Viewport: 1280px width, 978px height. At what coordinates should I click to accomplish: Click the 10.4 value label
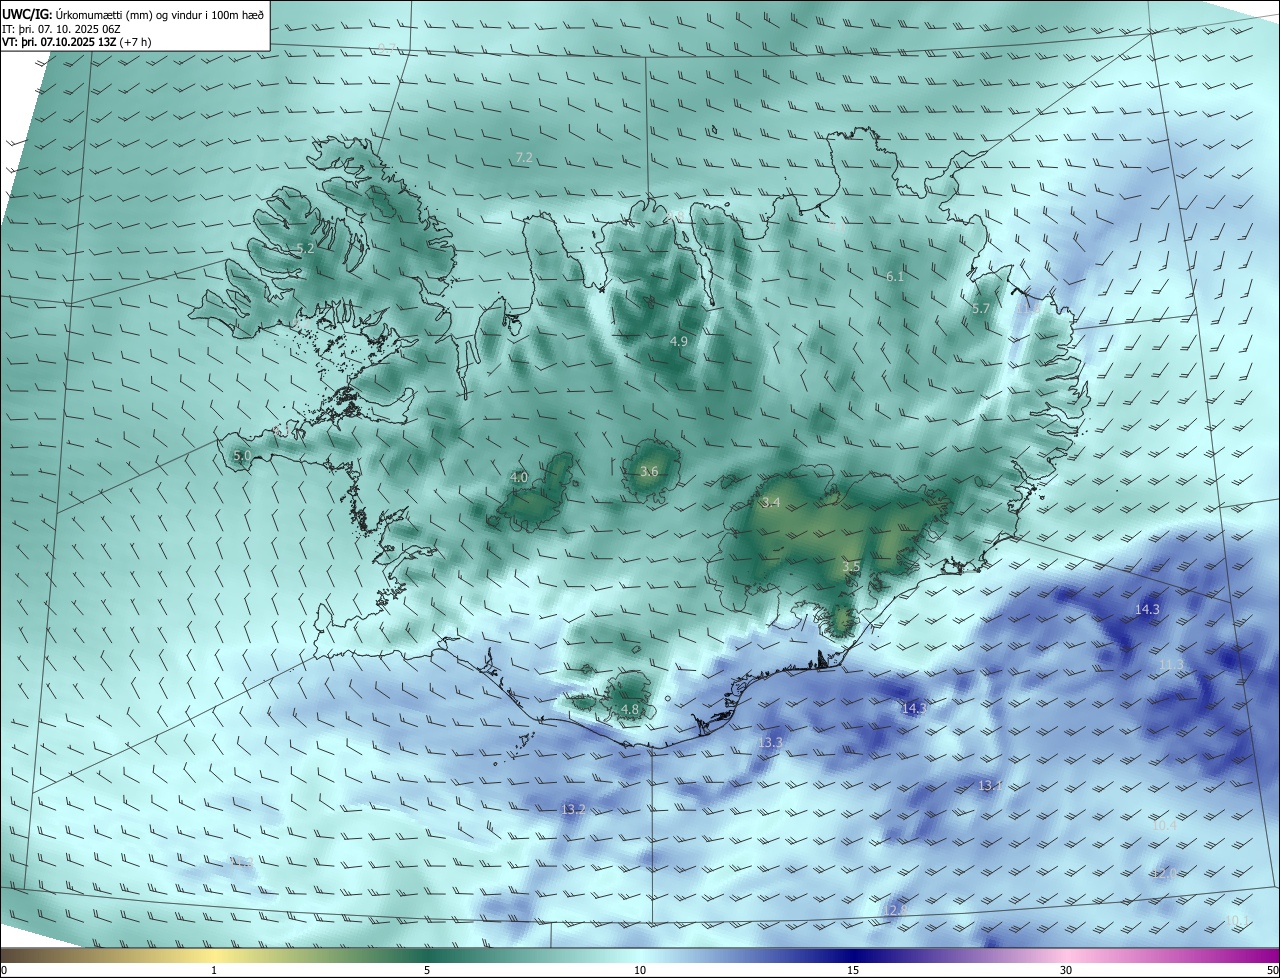click(1165, 826)
